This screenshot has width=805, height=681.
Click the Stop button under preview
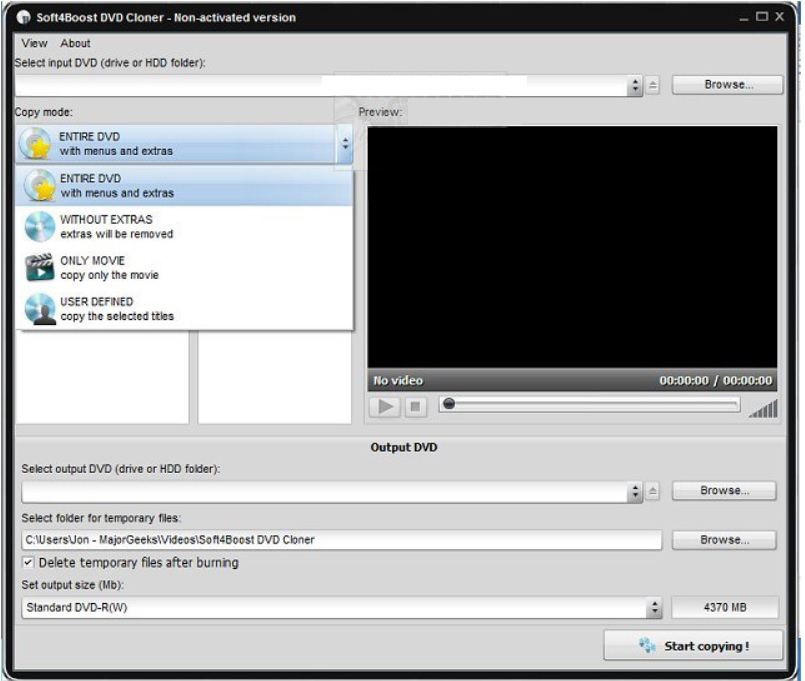(415, 407)
